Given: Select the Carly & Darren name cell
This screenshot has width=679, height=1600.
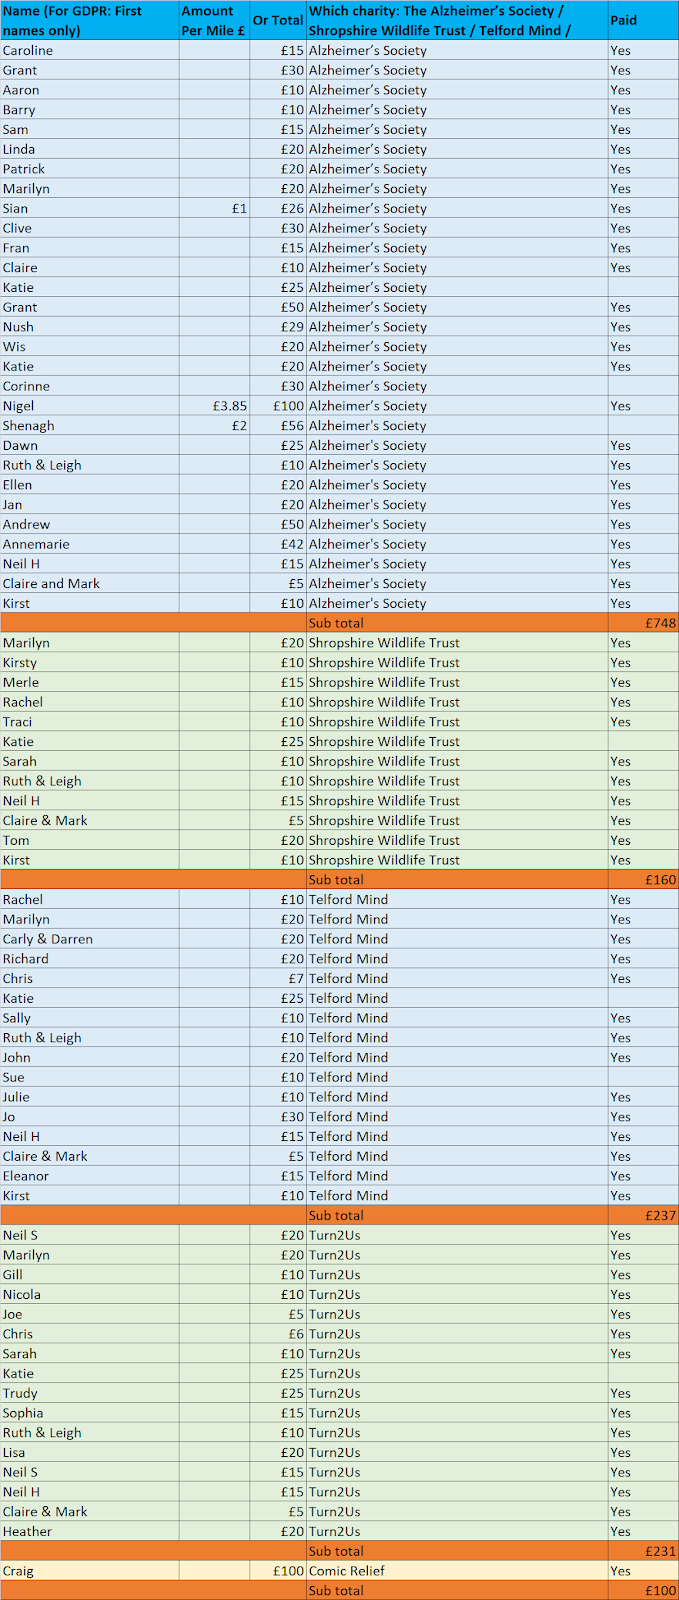Looking at the screenshot, I should pos(90,939).
